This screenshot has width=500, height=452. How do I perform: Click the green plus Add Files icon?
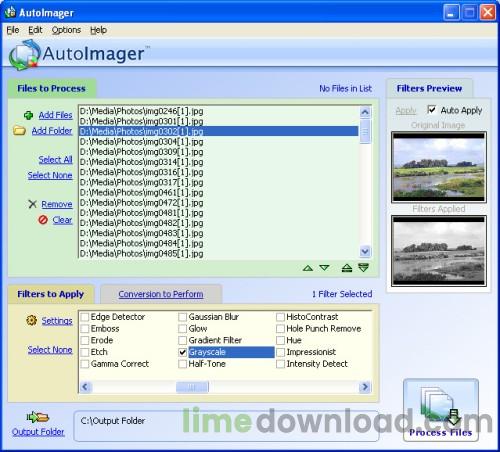pos(28,115)
